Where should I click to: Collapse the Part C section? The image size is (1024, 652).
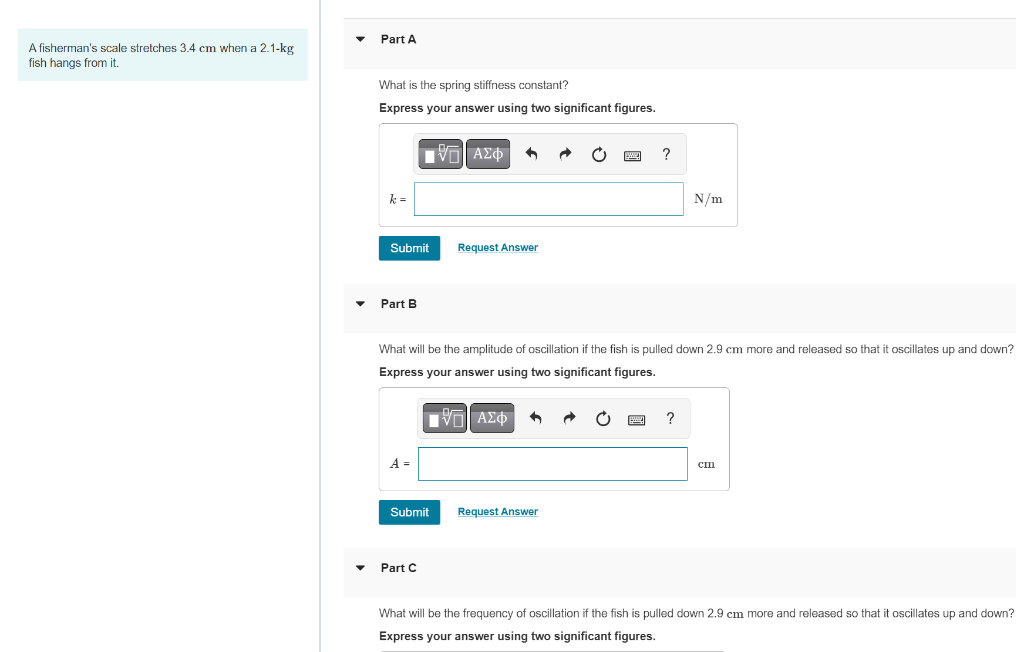[360, 568]
